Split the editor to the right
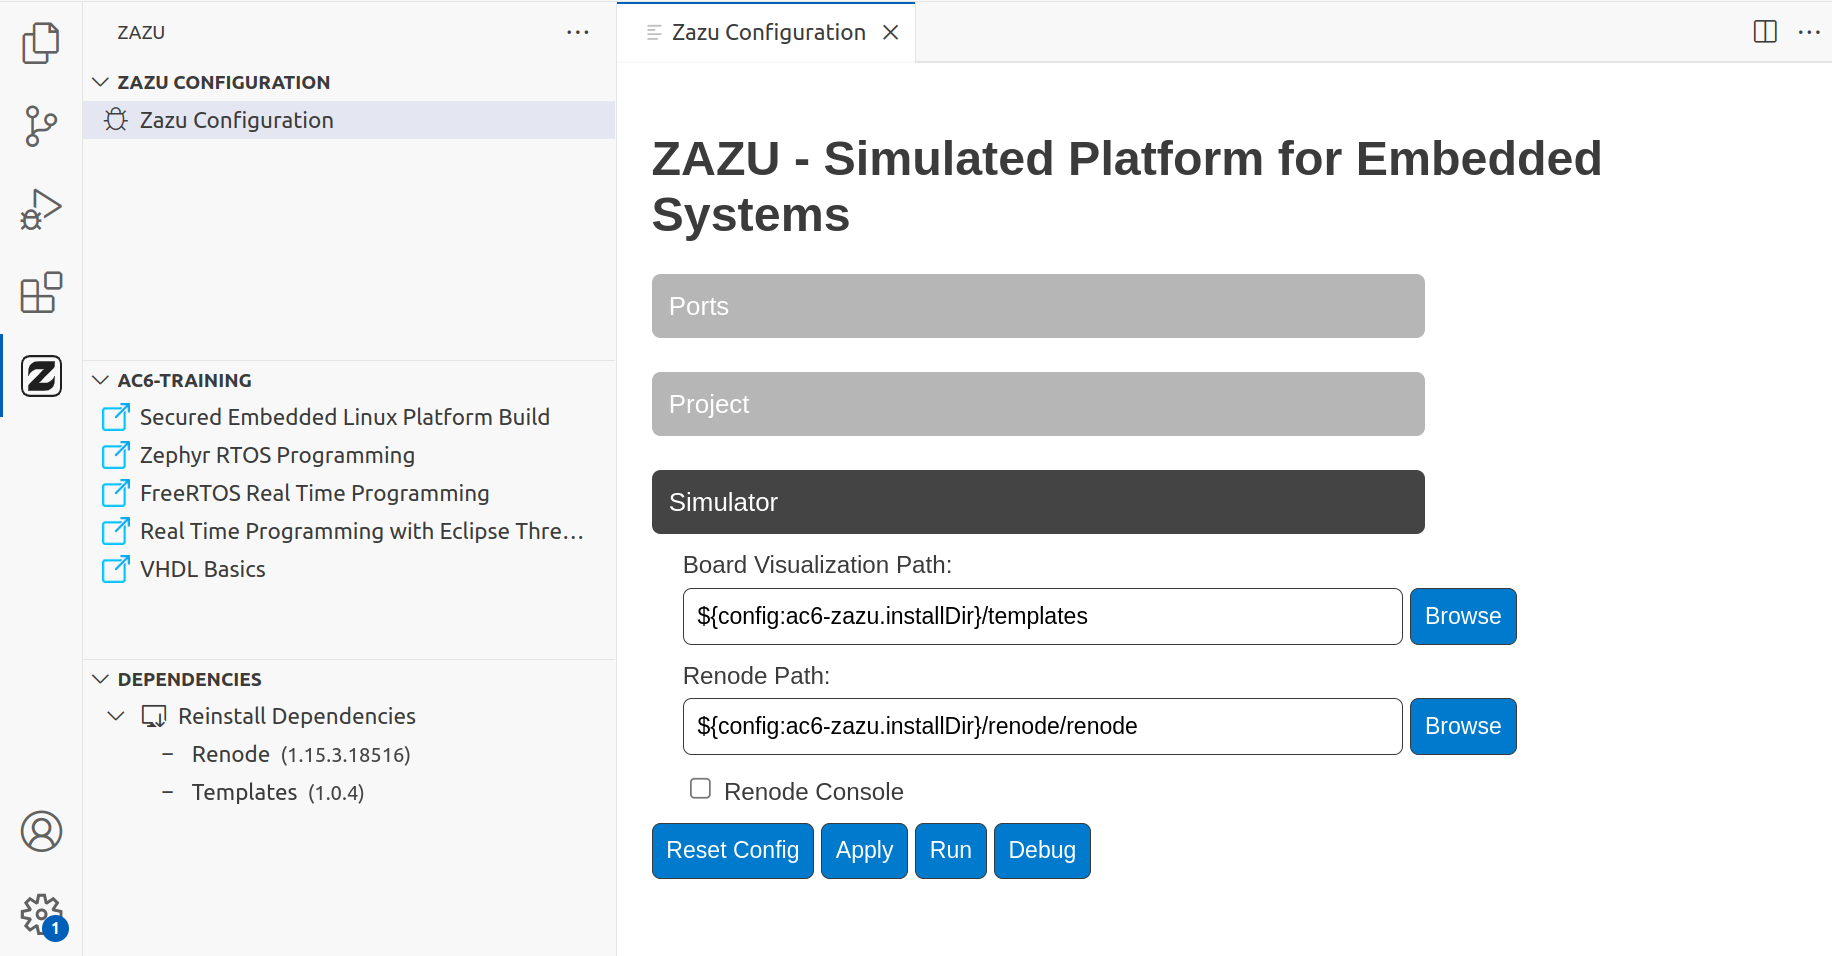Image resolution: width=1832 pixels, height=956 pixels. 1765,32
